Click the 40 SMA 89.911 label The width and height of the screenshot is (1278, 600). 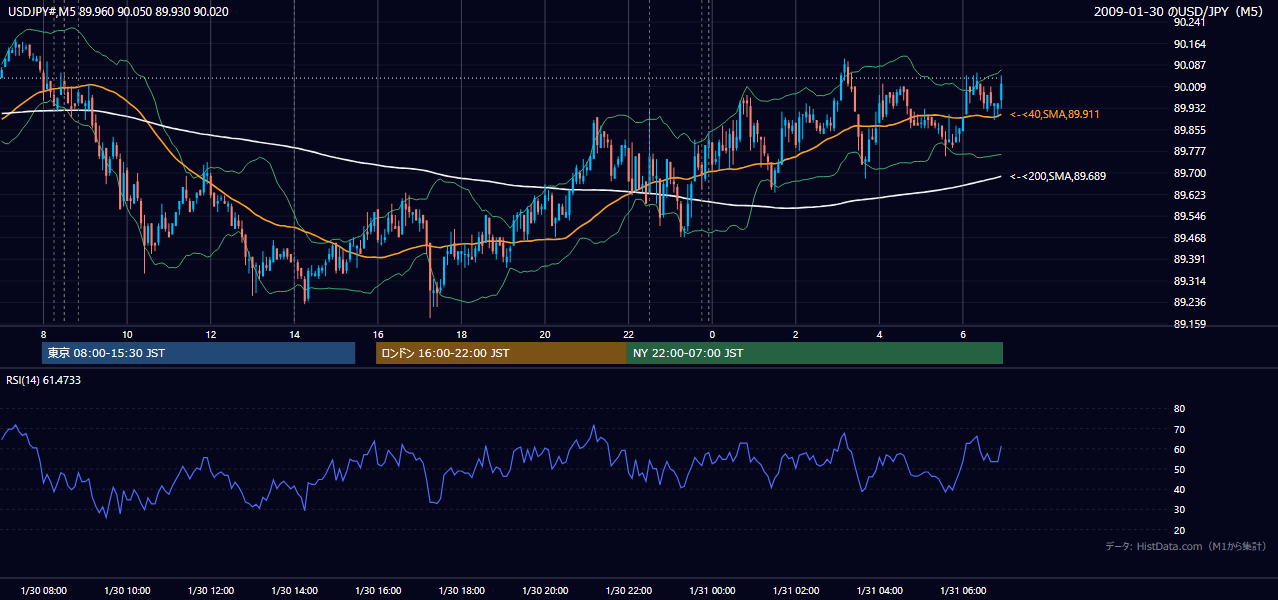point(1055,115)
